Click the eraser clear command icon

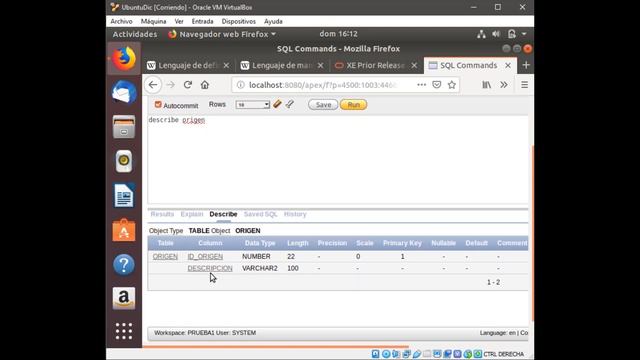tap(278, 104)
